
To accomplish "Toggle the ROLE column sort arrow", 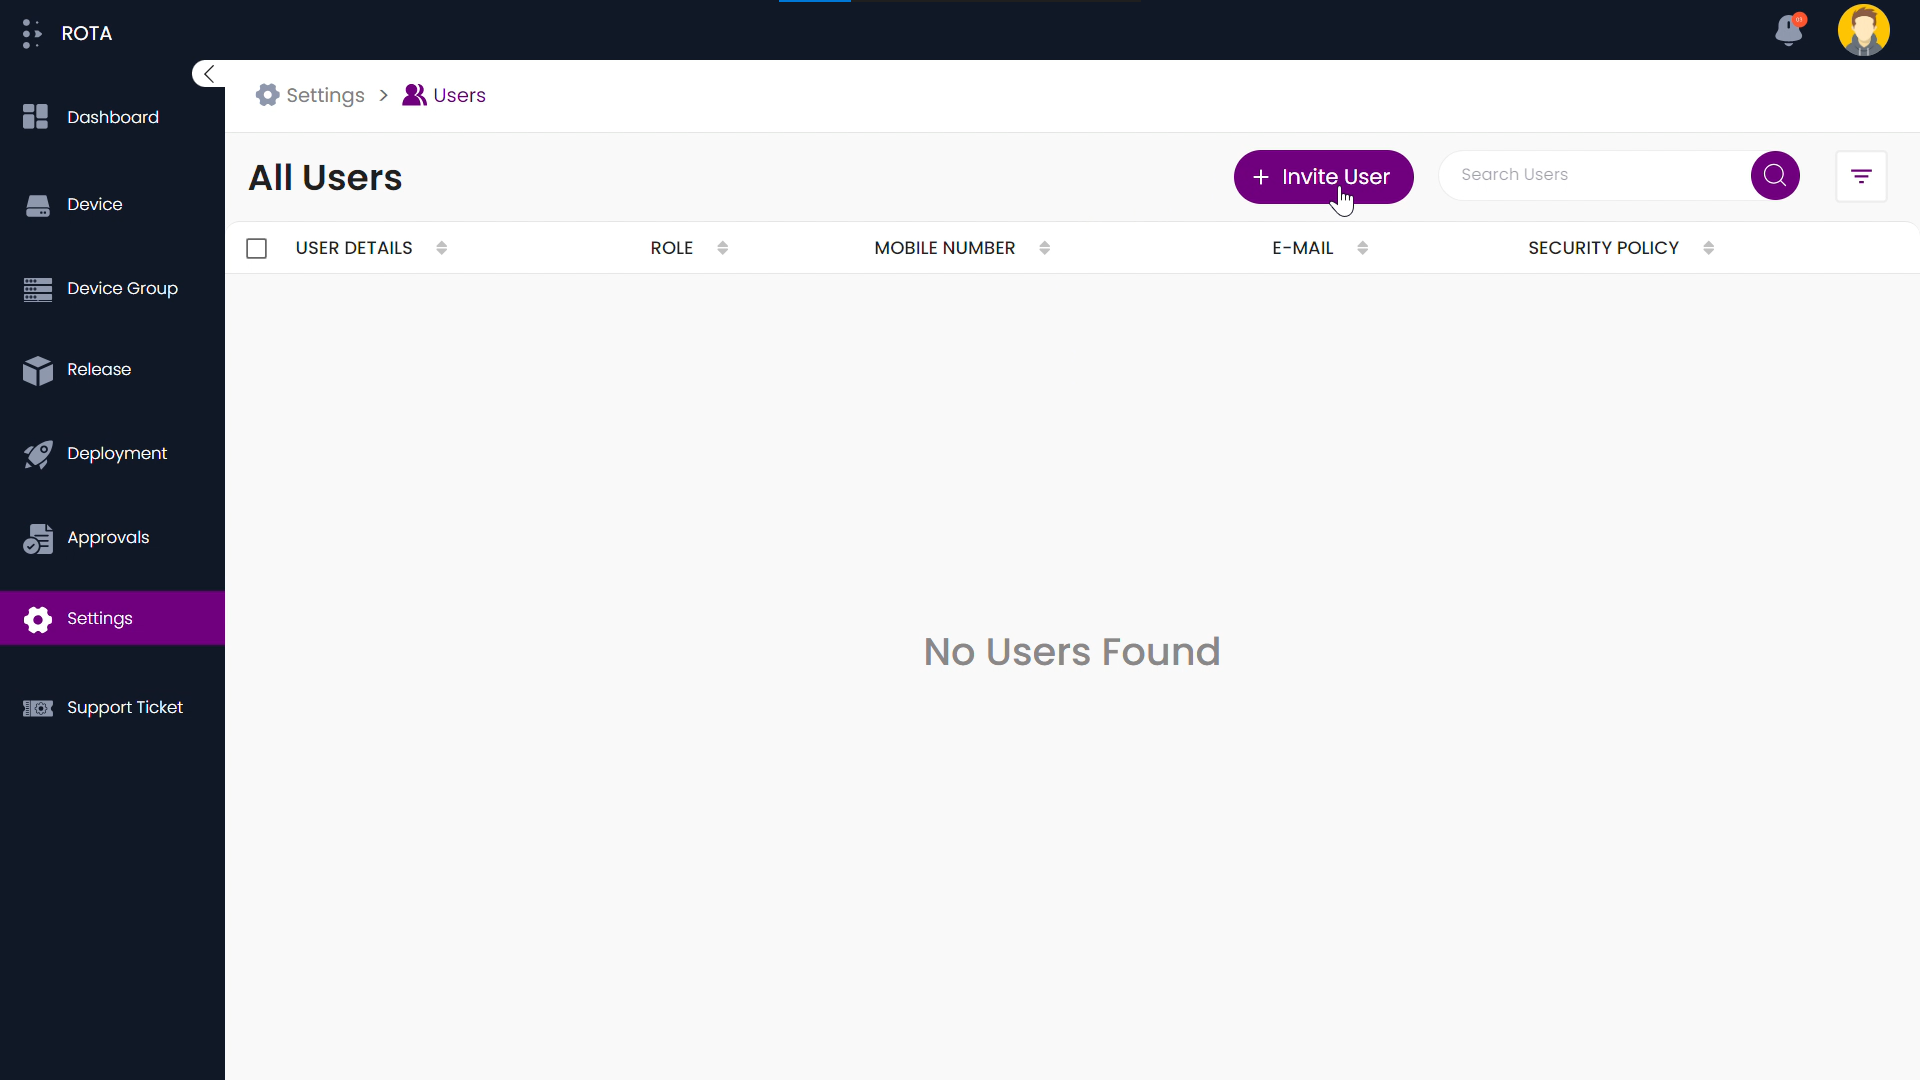I will click(723, 248).
